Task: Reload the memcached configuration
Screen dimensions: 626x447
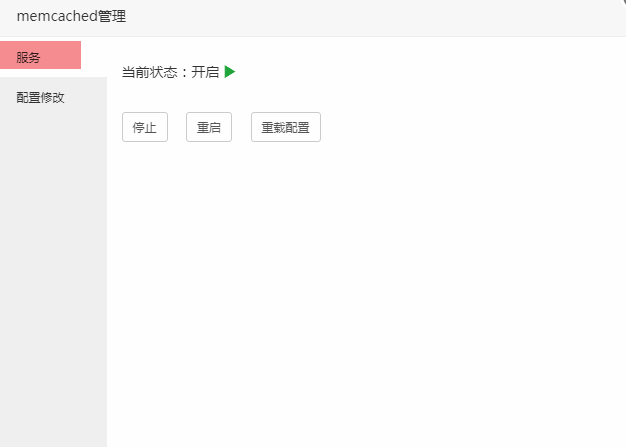Action: 286,127
